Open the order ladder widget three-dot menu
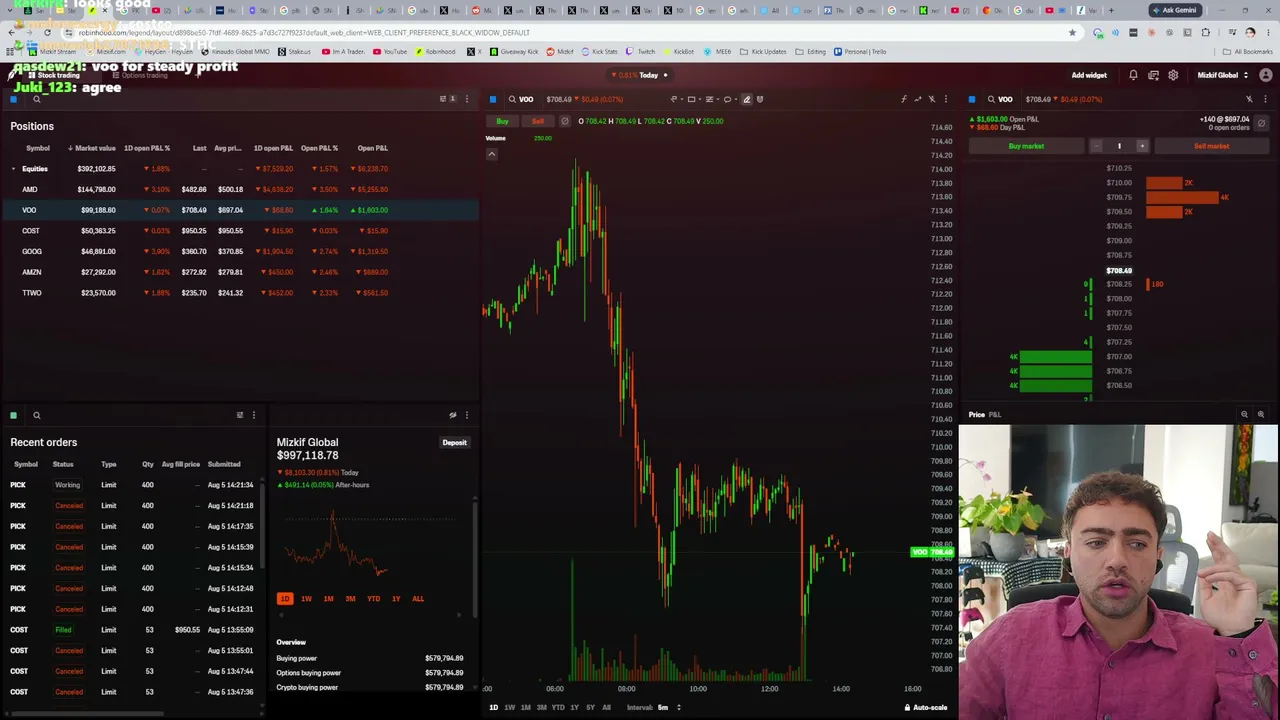Viewport: 1280px width, 720px height. [x=1265, y=99]
